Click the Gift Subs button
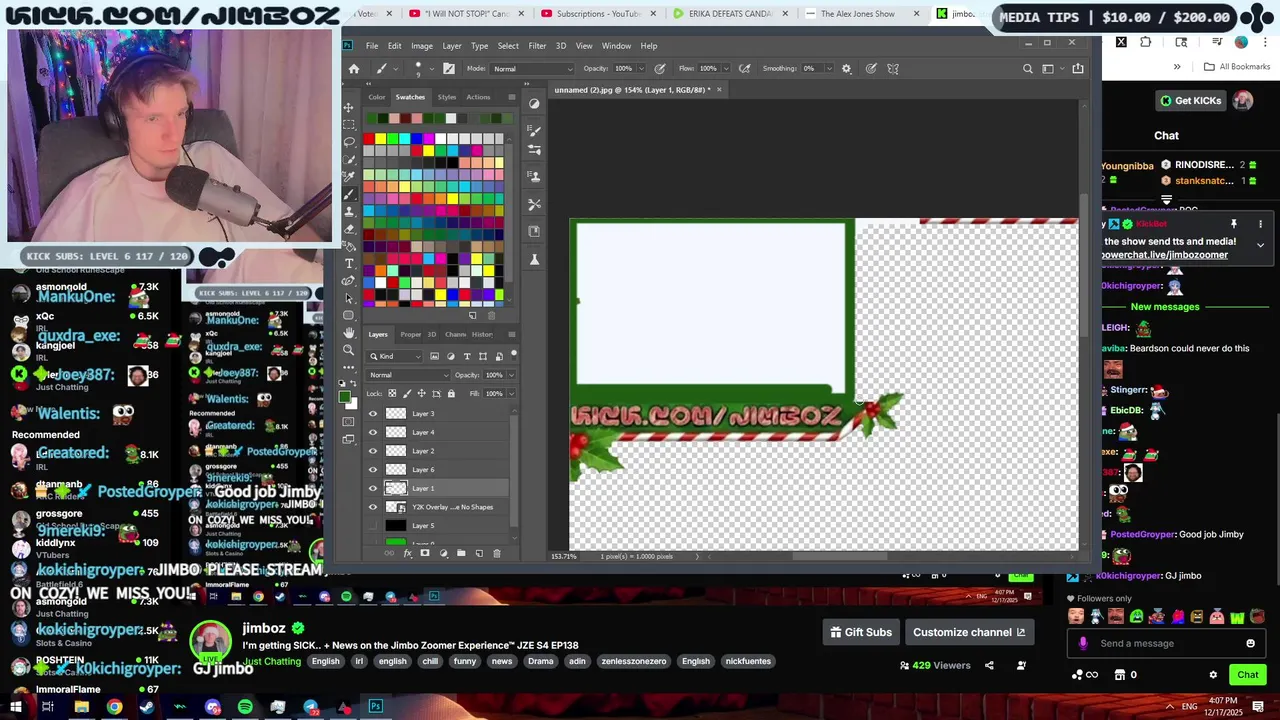 (x=860, y=632)
